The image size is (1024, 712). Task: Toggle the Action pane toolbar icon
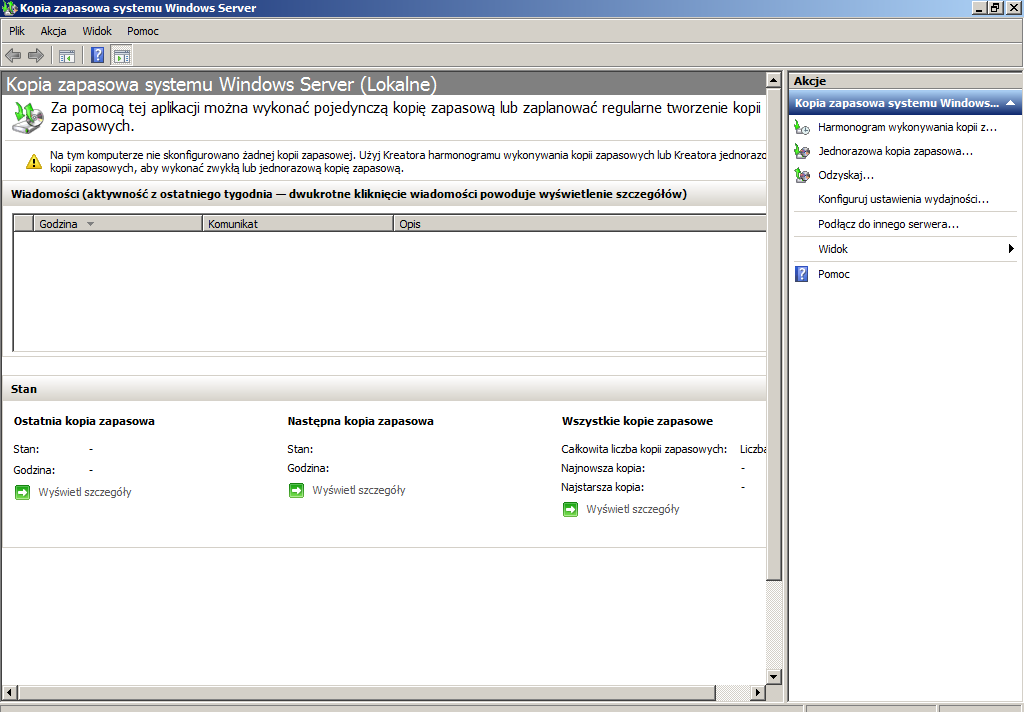point(121,56)
